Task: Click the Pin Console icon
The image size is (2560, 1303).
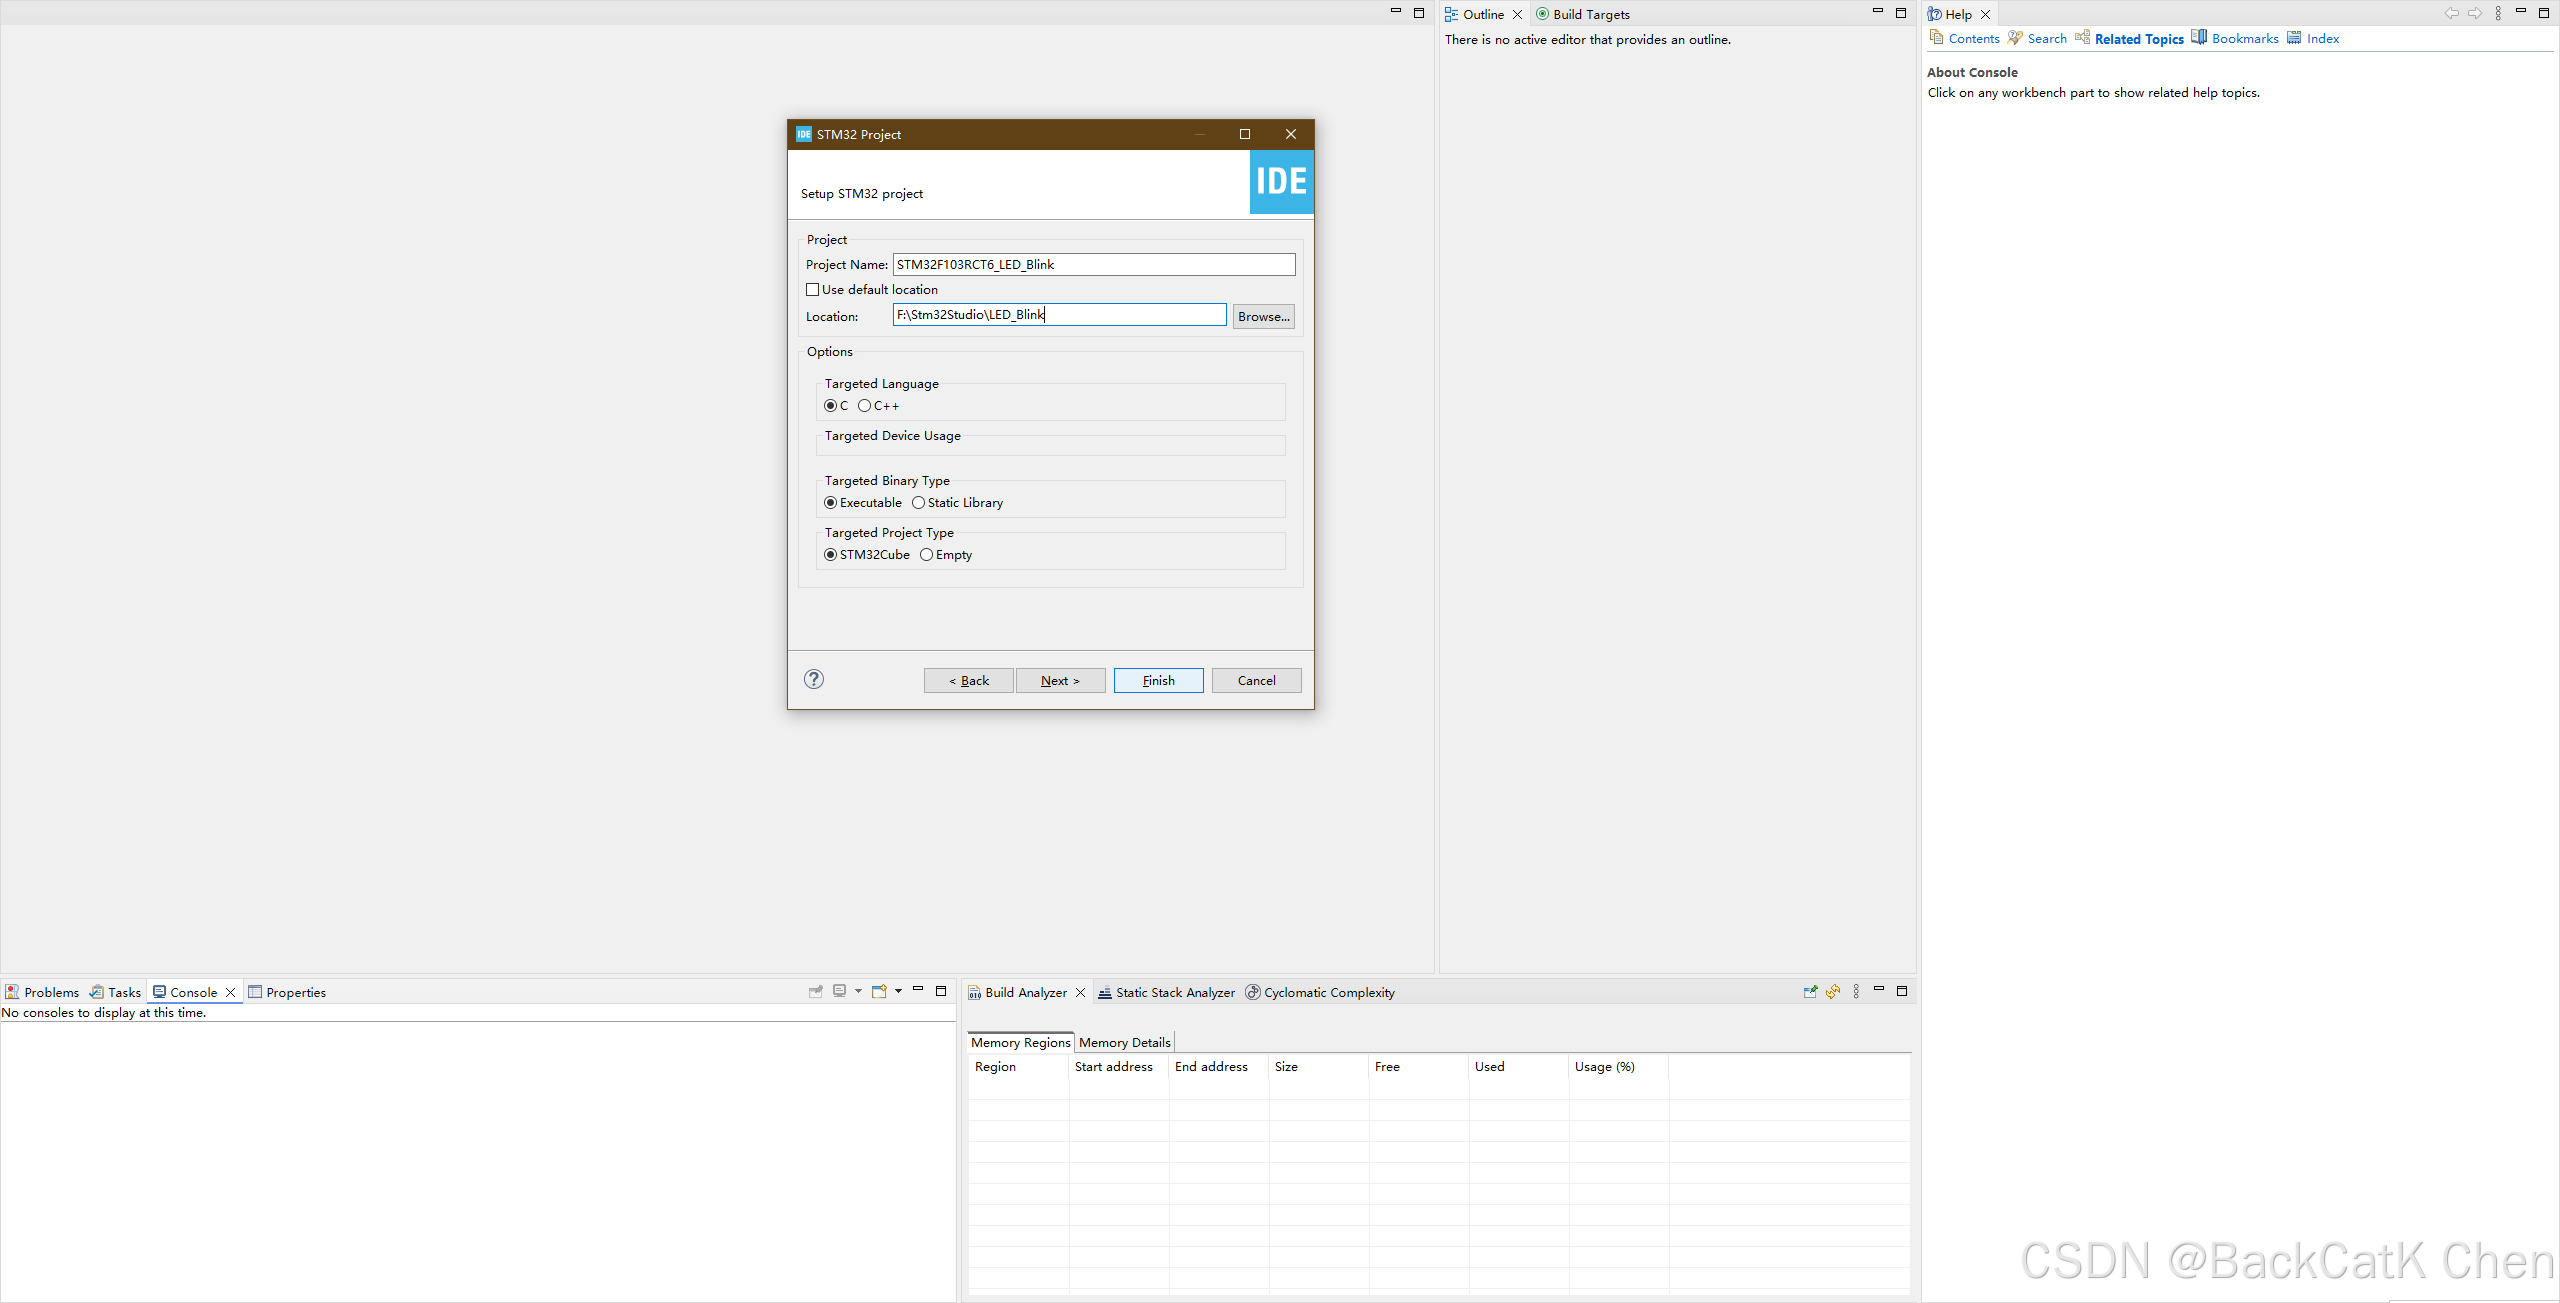Action: (816, 992)
